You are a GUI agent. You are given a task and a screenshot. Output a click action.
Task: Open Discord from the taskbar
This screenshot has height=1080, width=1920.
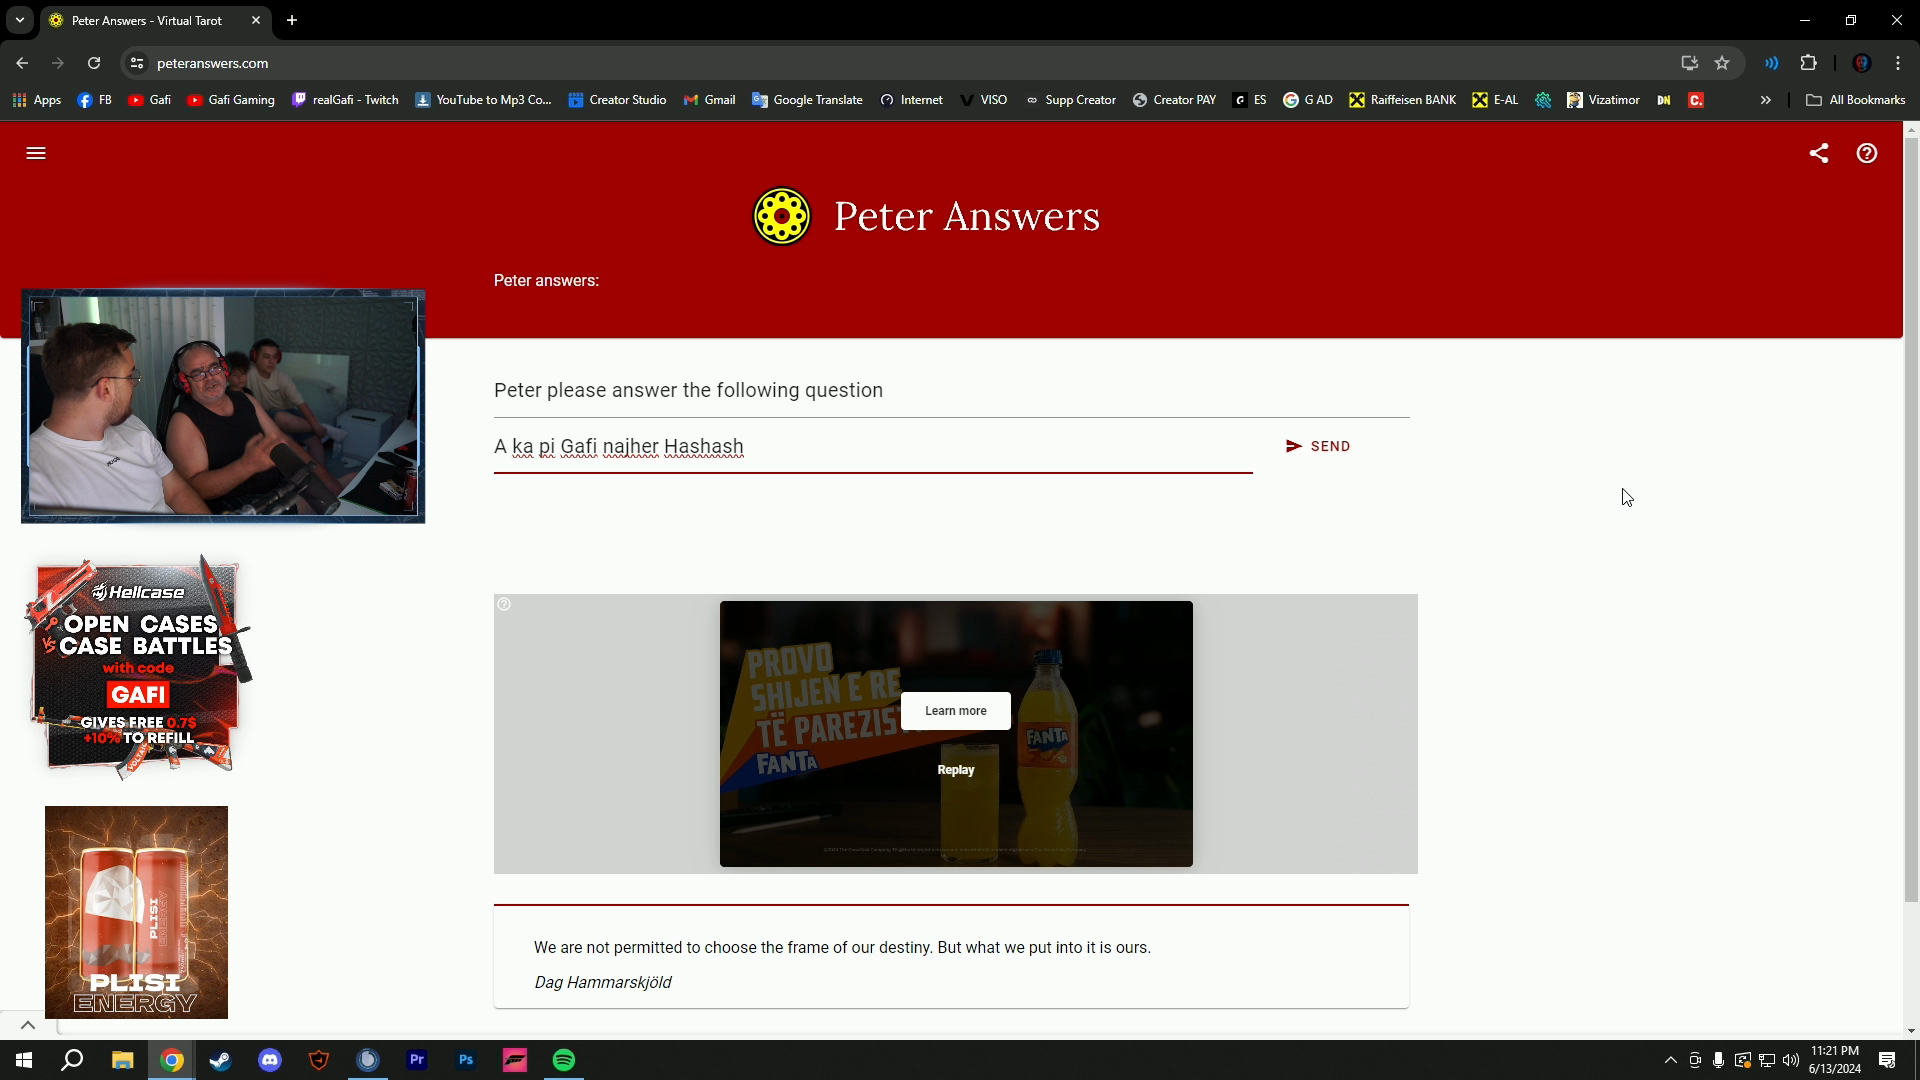tap(270, 1060)
